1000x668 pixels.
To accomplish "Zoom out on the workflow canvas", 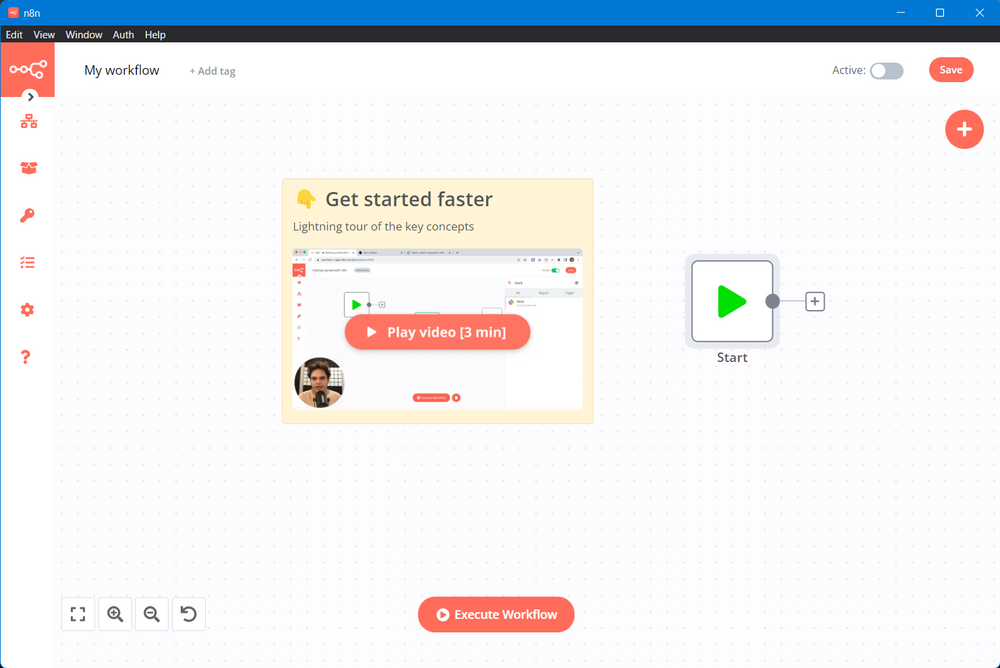I will pos(152,614).
